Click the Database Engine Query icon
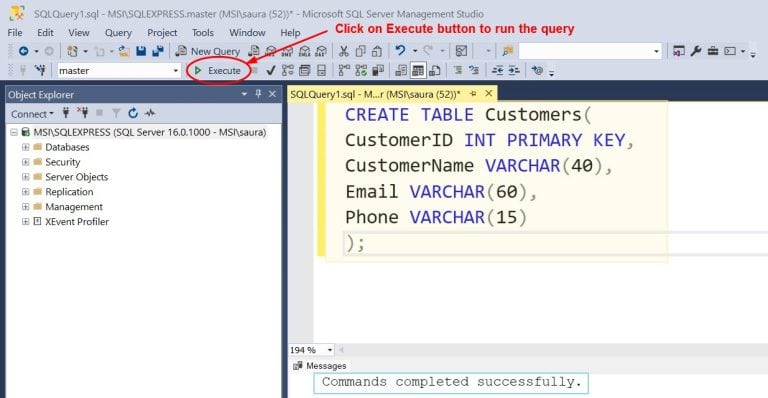 pos(254,51)
